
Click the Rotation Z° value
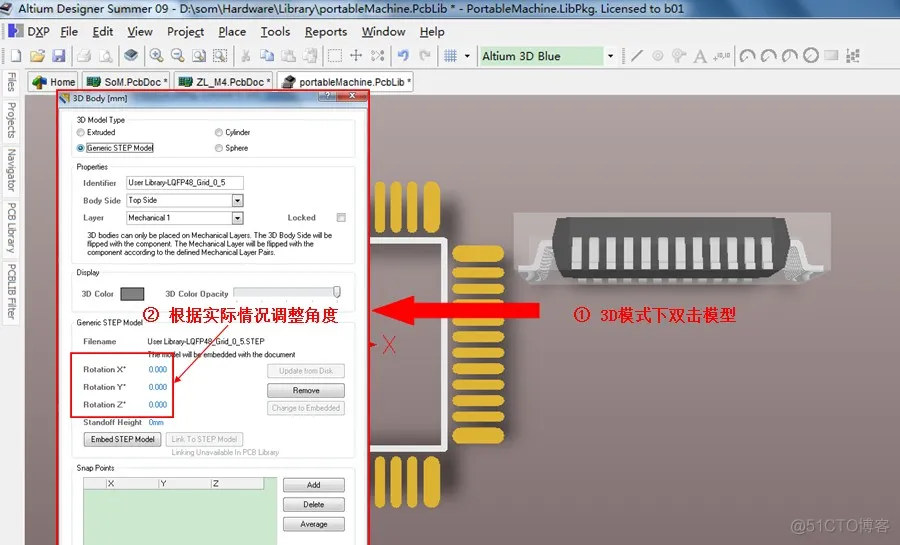[158, 405]
